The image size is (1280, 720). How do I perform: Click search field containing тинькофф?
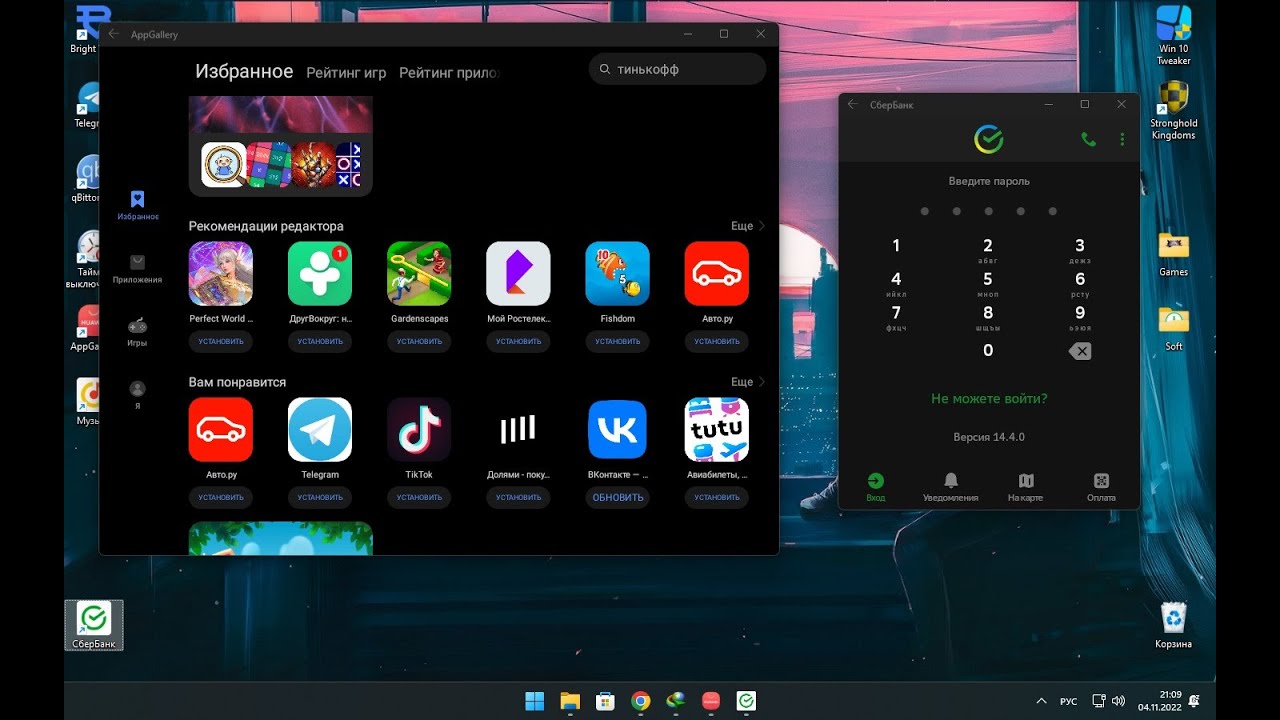pos(677,69)
